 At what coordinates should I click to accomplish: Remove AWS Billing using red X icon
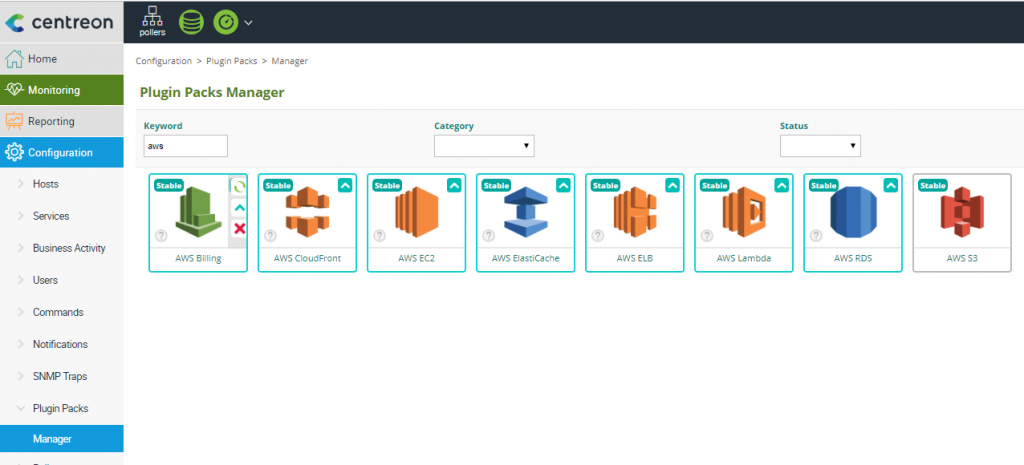[x=240, y=229]
